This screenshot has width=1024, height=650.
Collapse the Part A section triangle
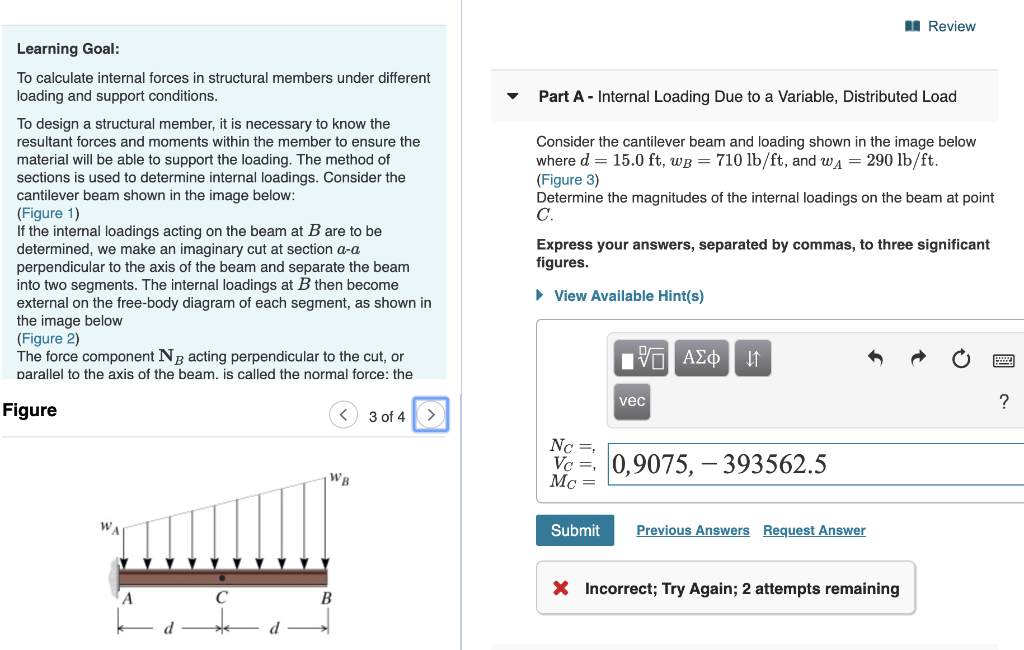coord(512,96)
